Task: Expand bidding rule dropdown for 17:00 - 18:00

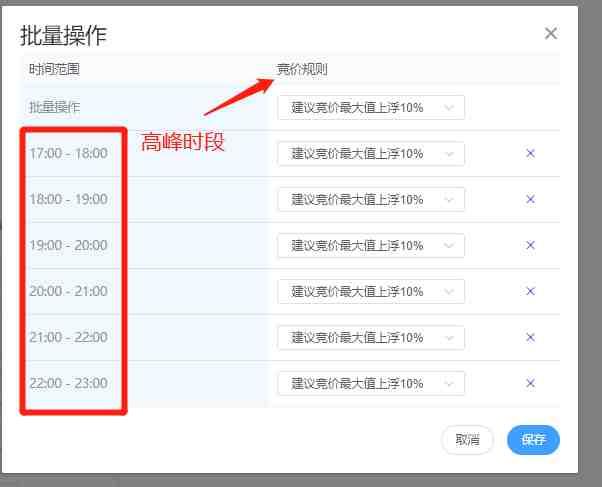Action: pyautogui.click(x=370, y=153)
